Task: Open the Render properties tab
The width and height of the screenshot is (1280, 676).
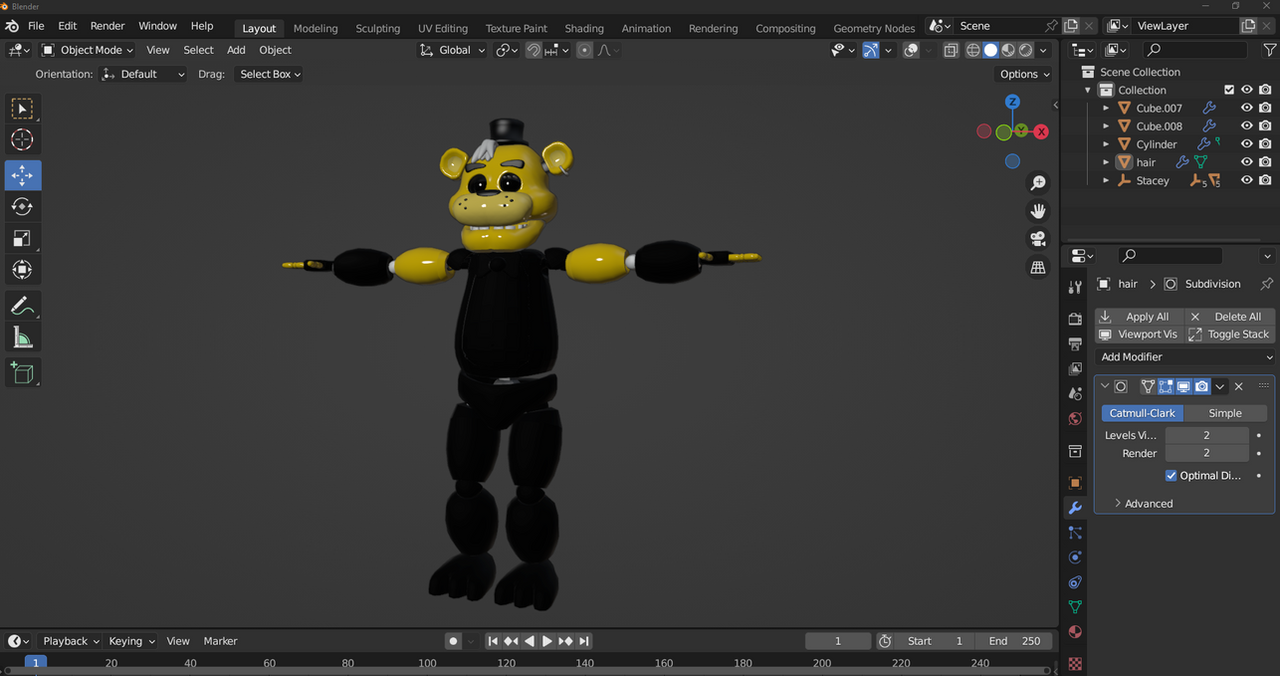Action: (1075, 319)
